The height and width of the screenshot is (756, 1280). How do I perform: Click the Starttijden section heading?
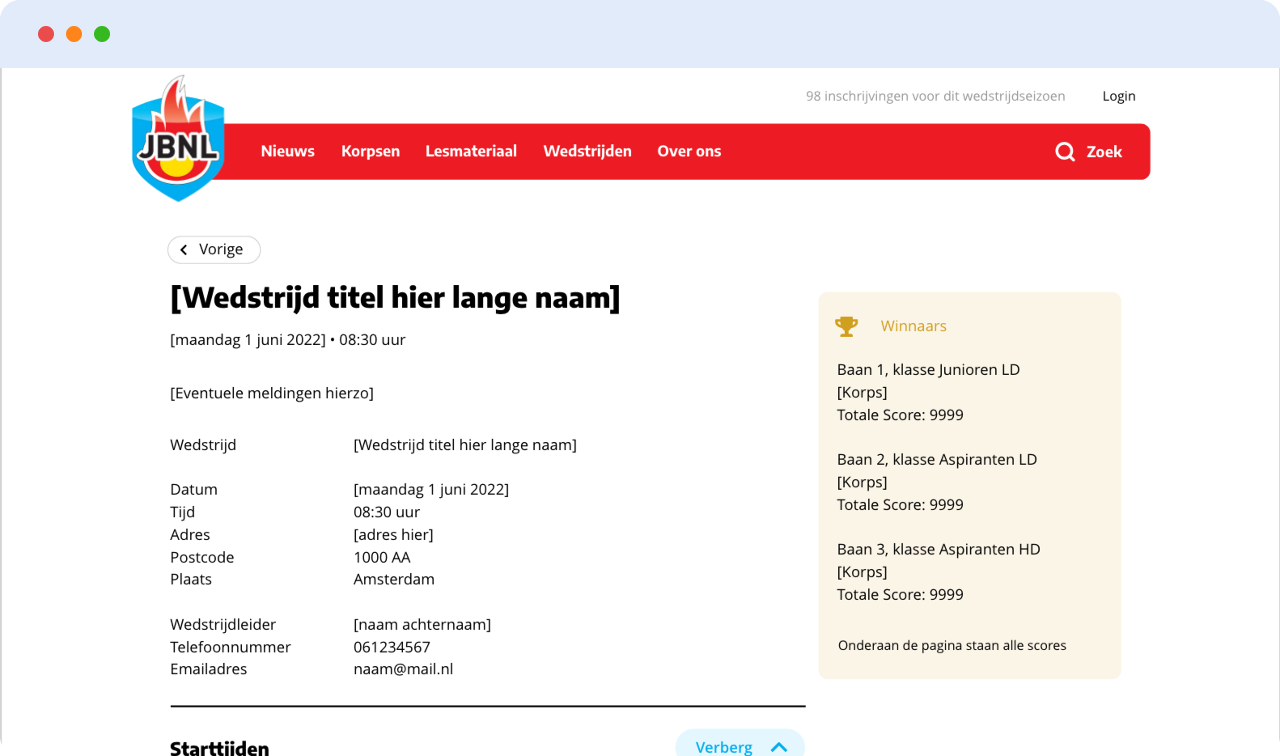click(219, 747)
